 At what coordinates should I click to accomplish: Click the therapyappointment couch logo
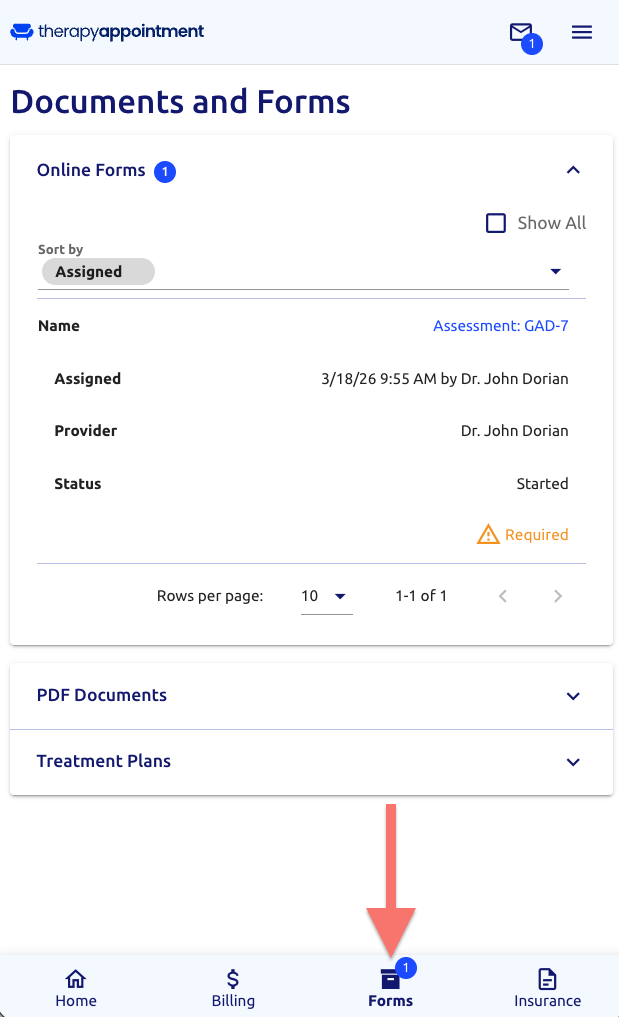coord(22,31)
